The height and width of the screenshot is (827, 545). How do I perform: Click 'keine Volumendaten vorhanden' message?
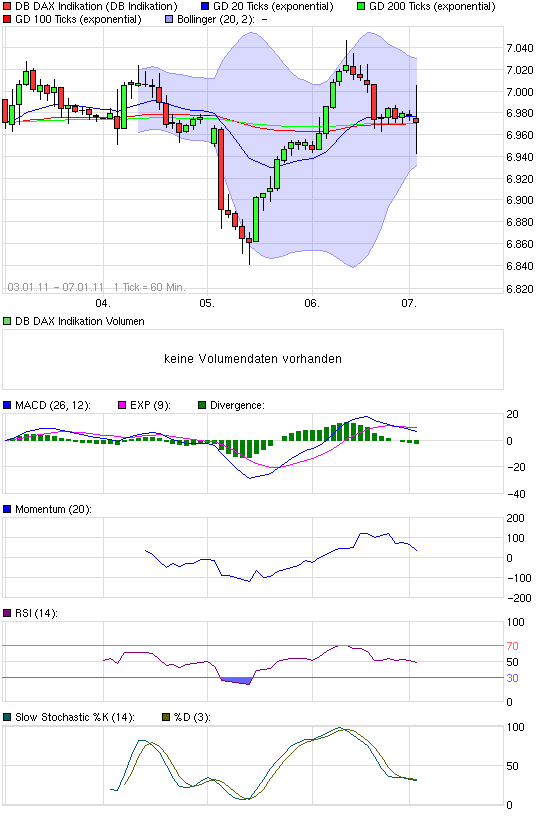(x=253, y=359)
